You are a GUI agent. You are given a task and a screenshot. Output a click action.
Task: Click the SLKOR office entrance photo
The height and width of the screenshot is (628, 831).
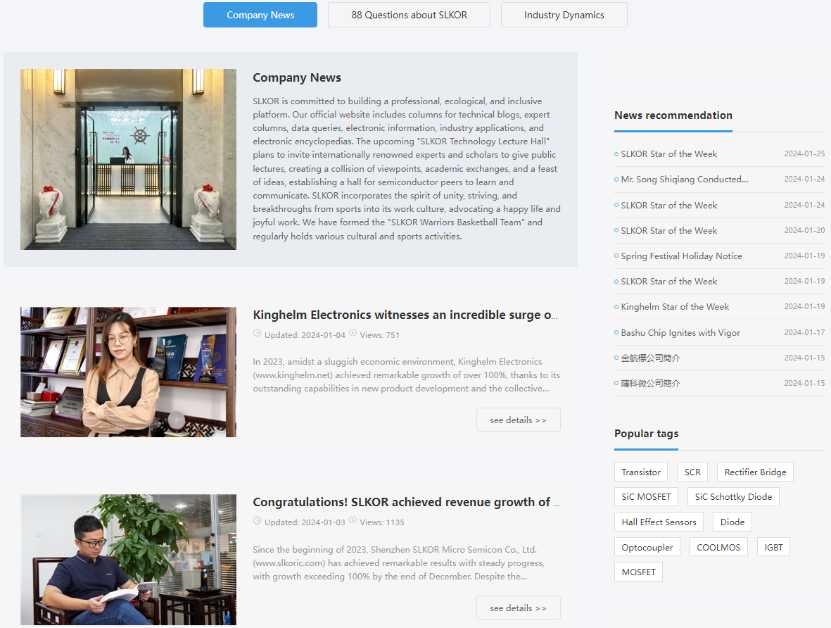128,159
